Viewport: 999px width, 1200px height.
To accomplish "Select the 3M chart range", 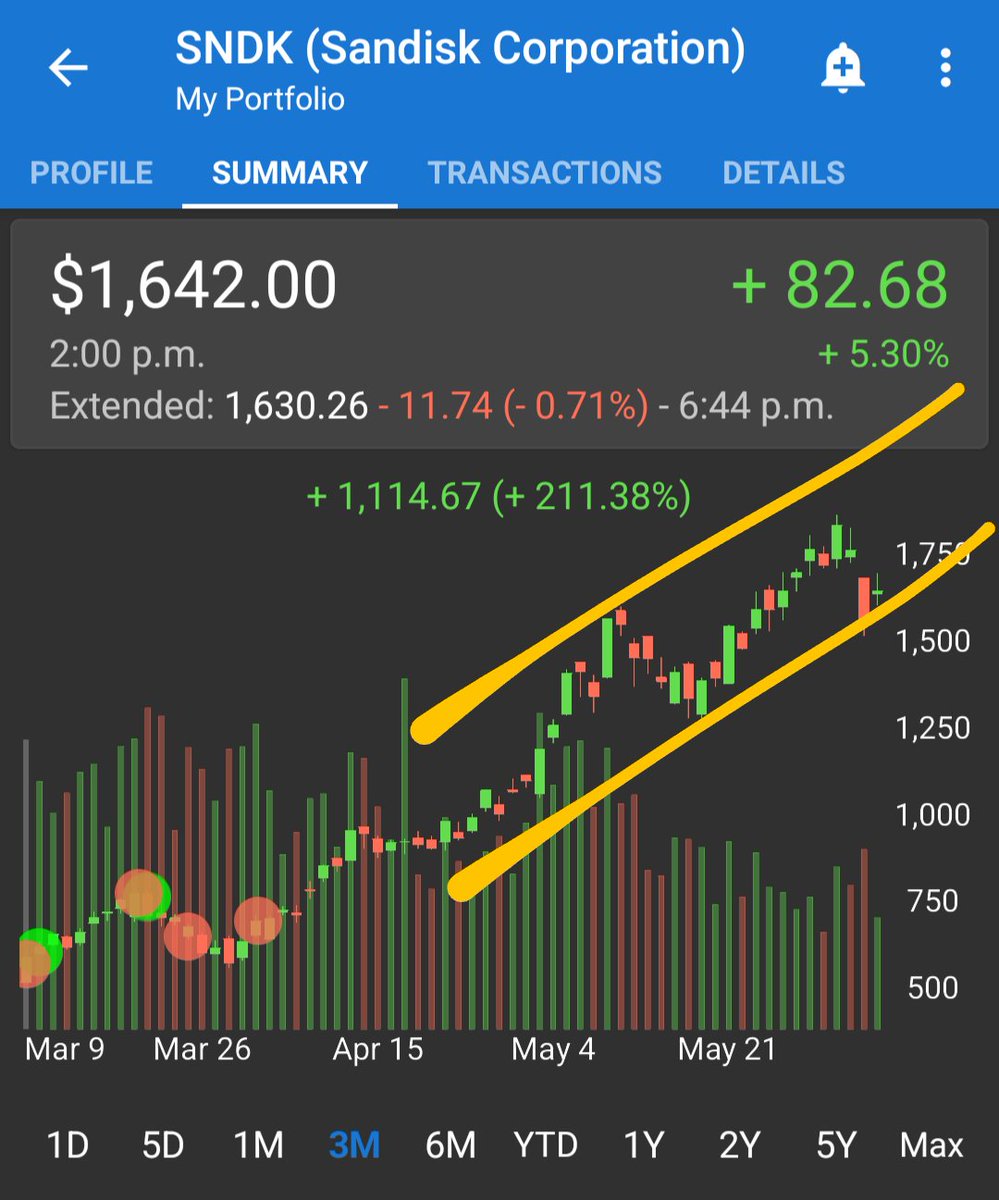I will click(355, 1145).
